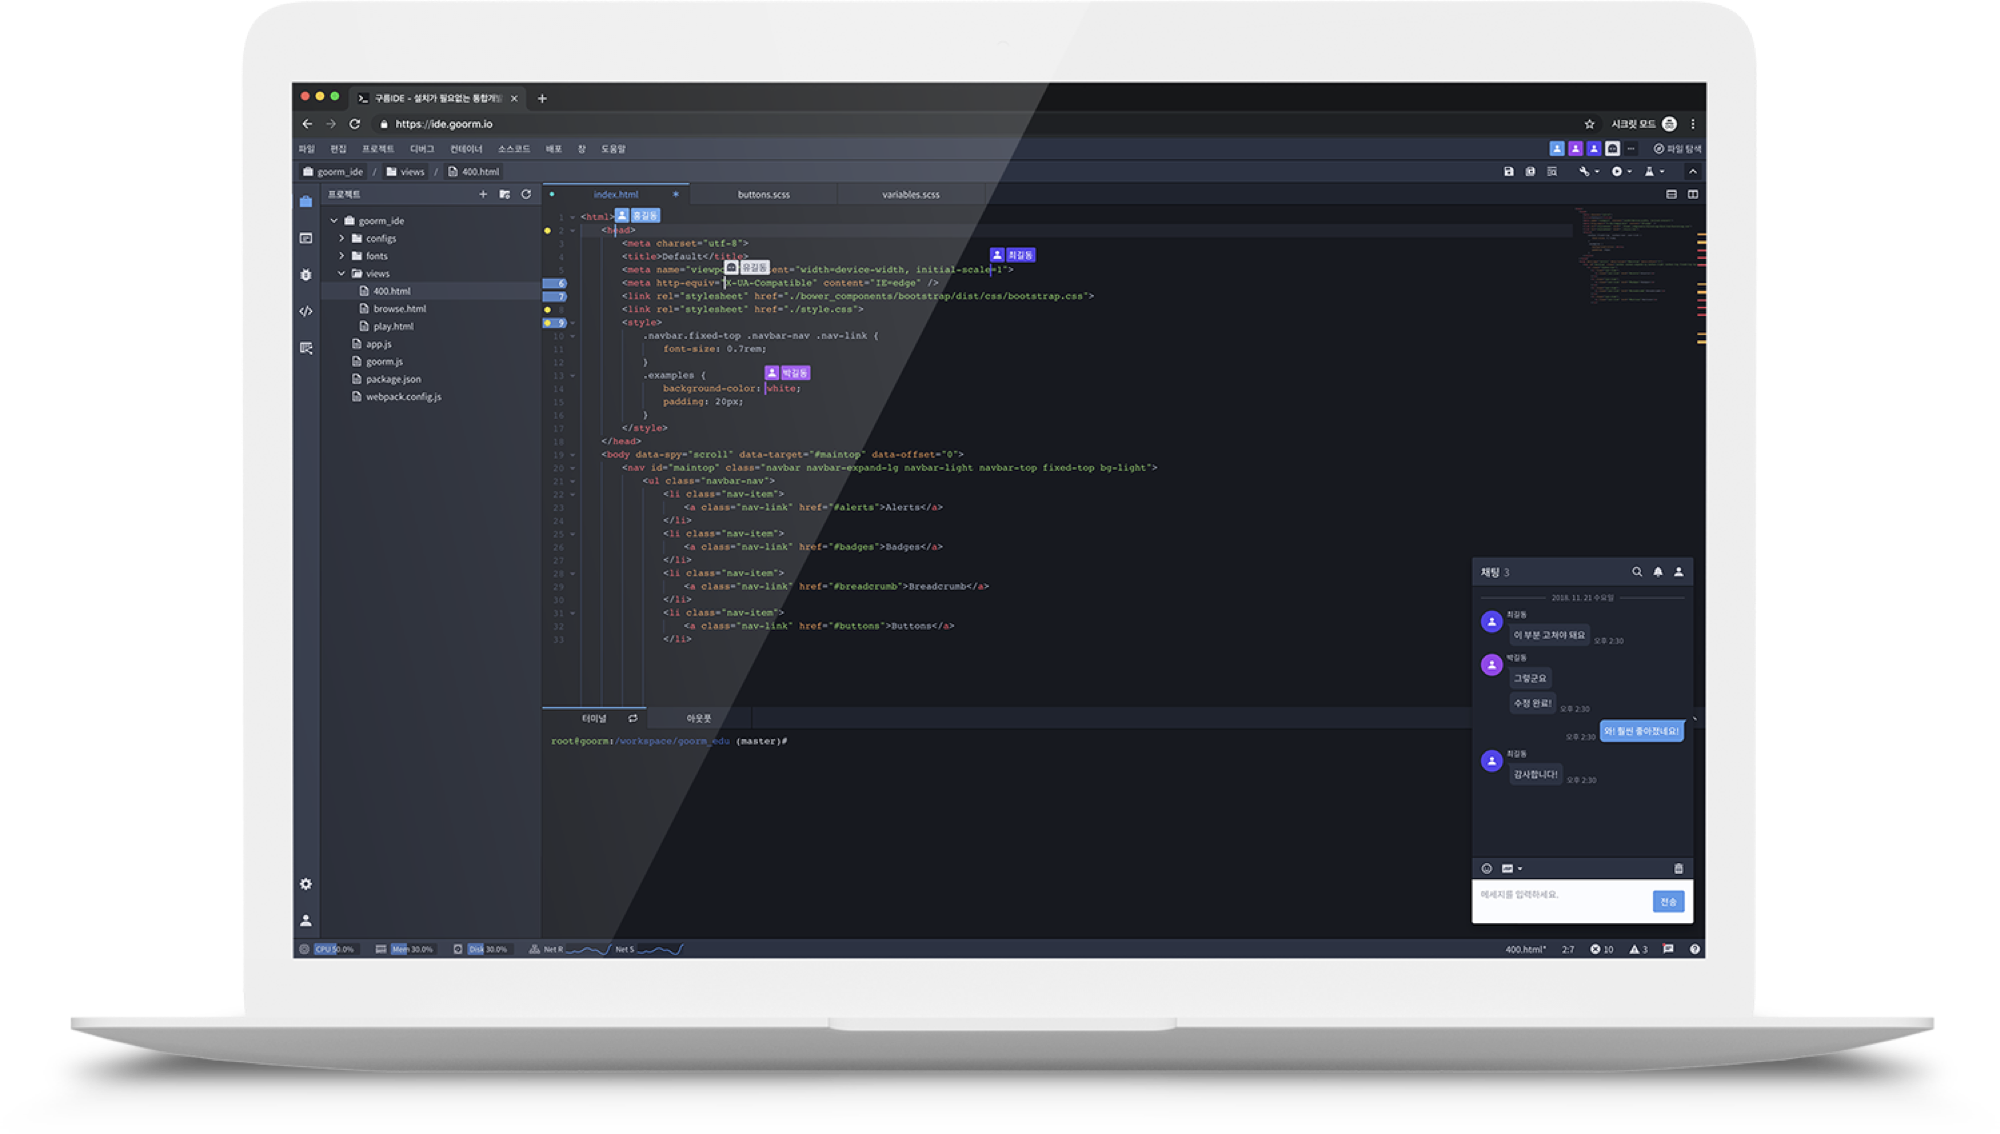The width and height of the screenshot is (2000, 1134).
Task: Open the debug bug icon in sidebar
Action: coord(306,275)
